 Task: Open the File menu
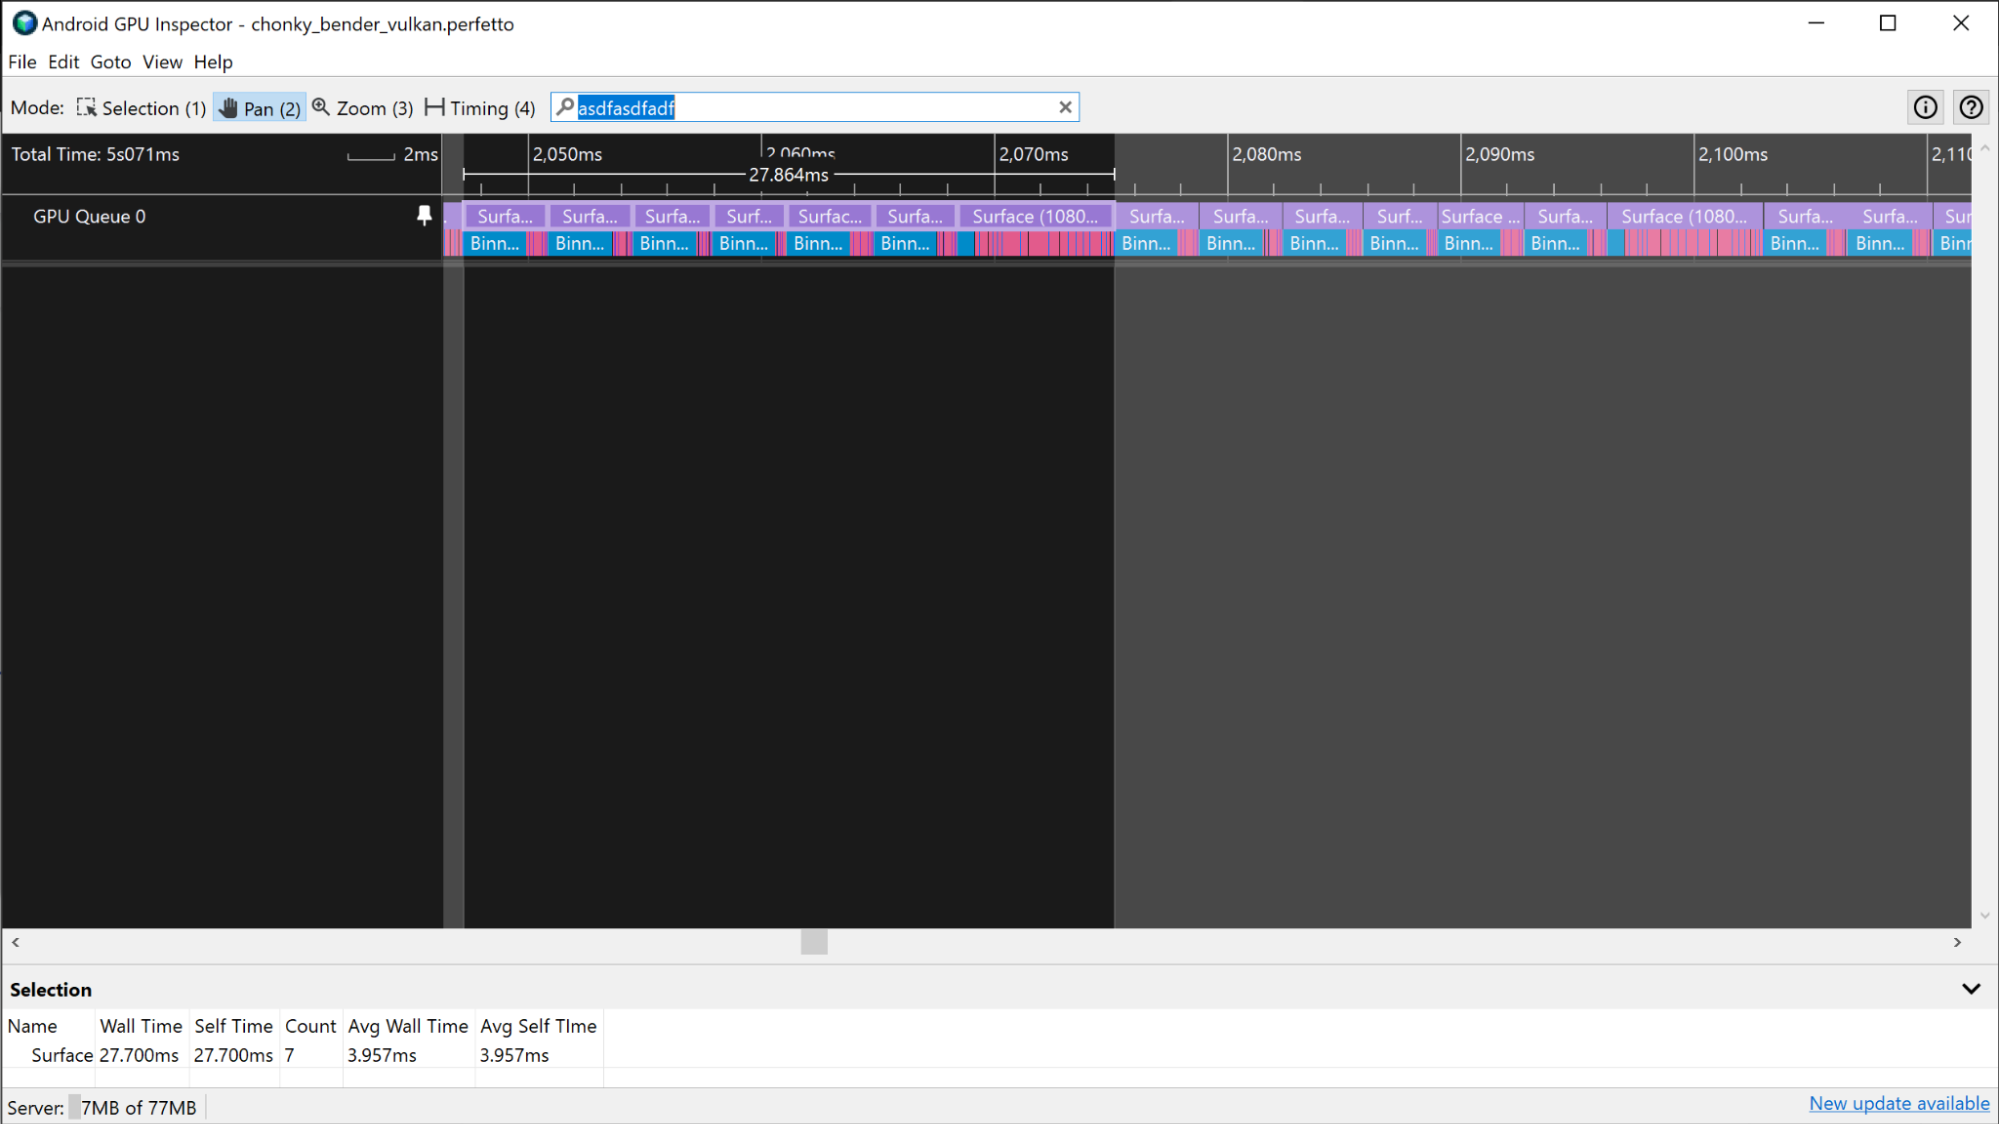point(21,61)
